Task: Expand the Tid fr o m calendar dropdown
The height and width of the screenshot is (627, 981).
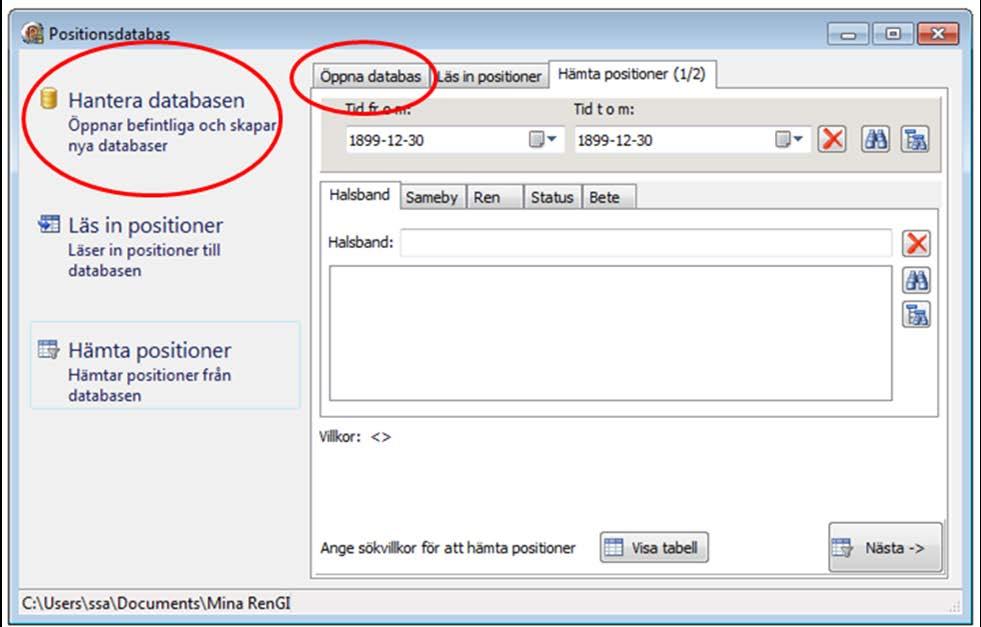Action: click(x=543, y=139)
